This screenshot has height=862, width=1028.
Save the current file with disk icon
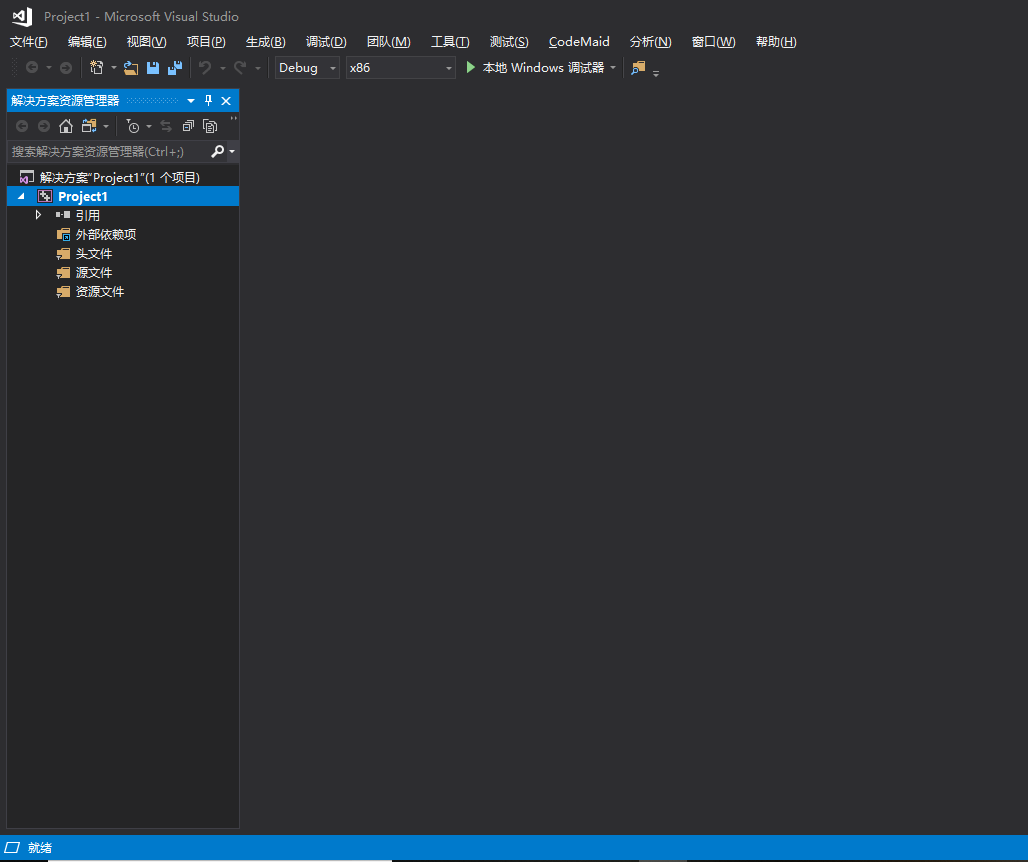[x=153, y=68]
